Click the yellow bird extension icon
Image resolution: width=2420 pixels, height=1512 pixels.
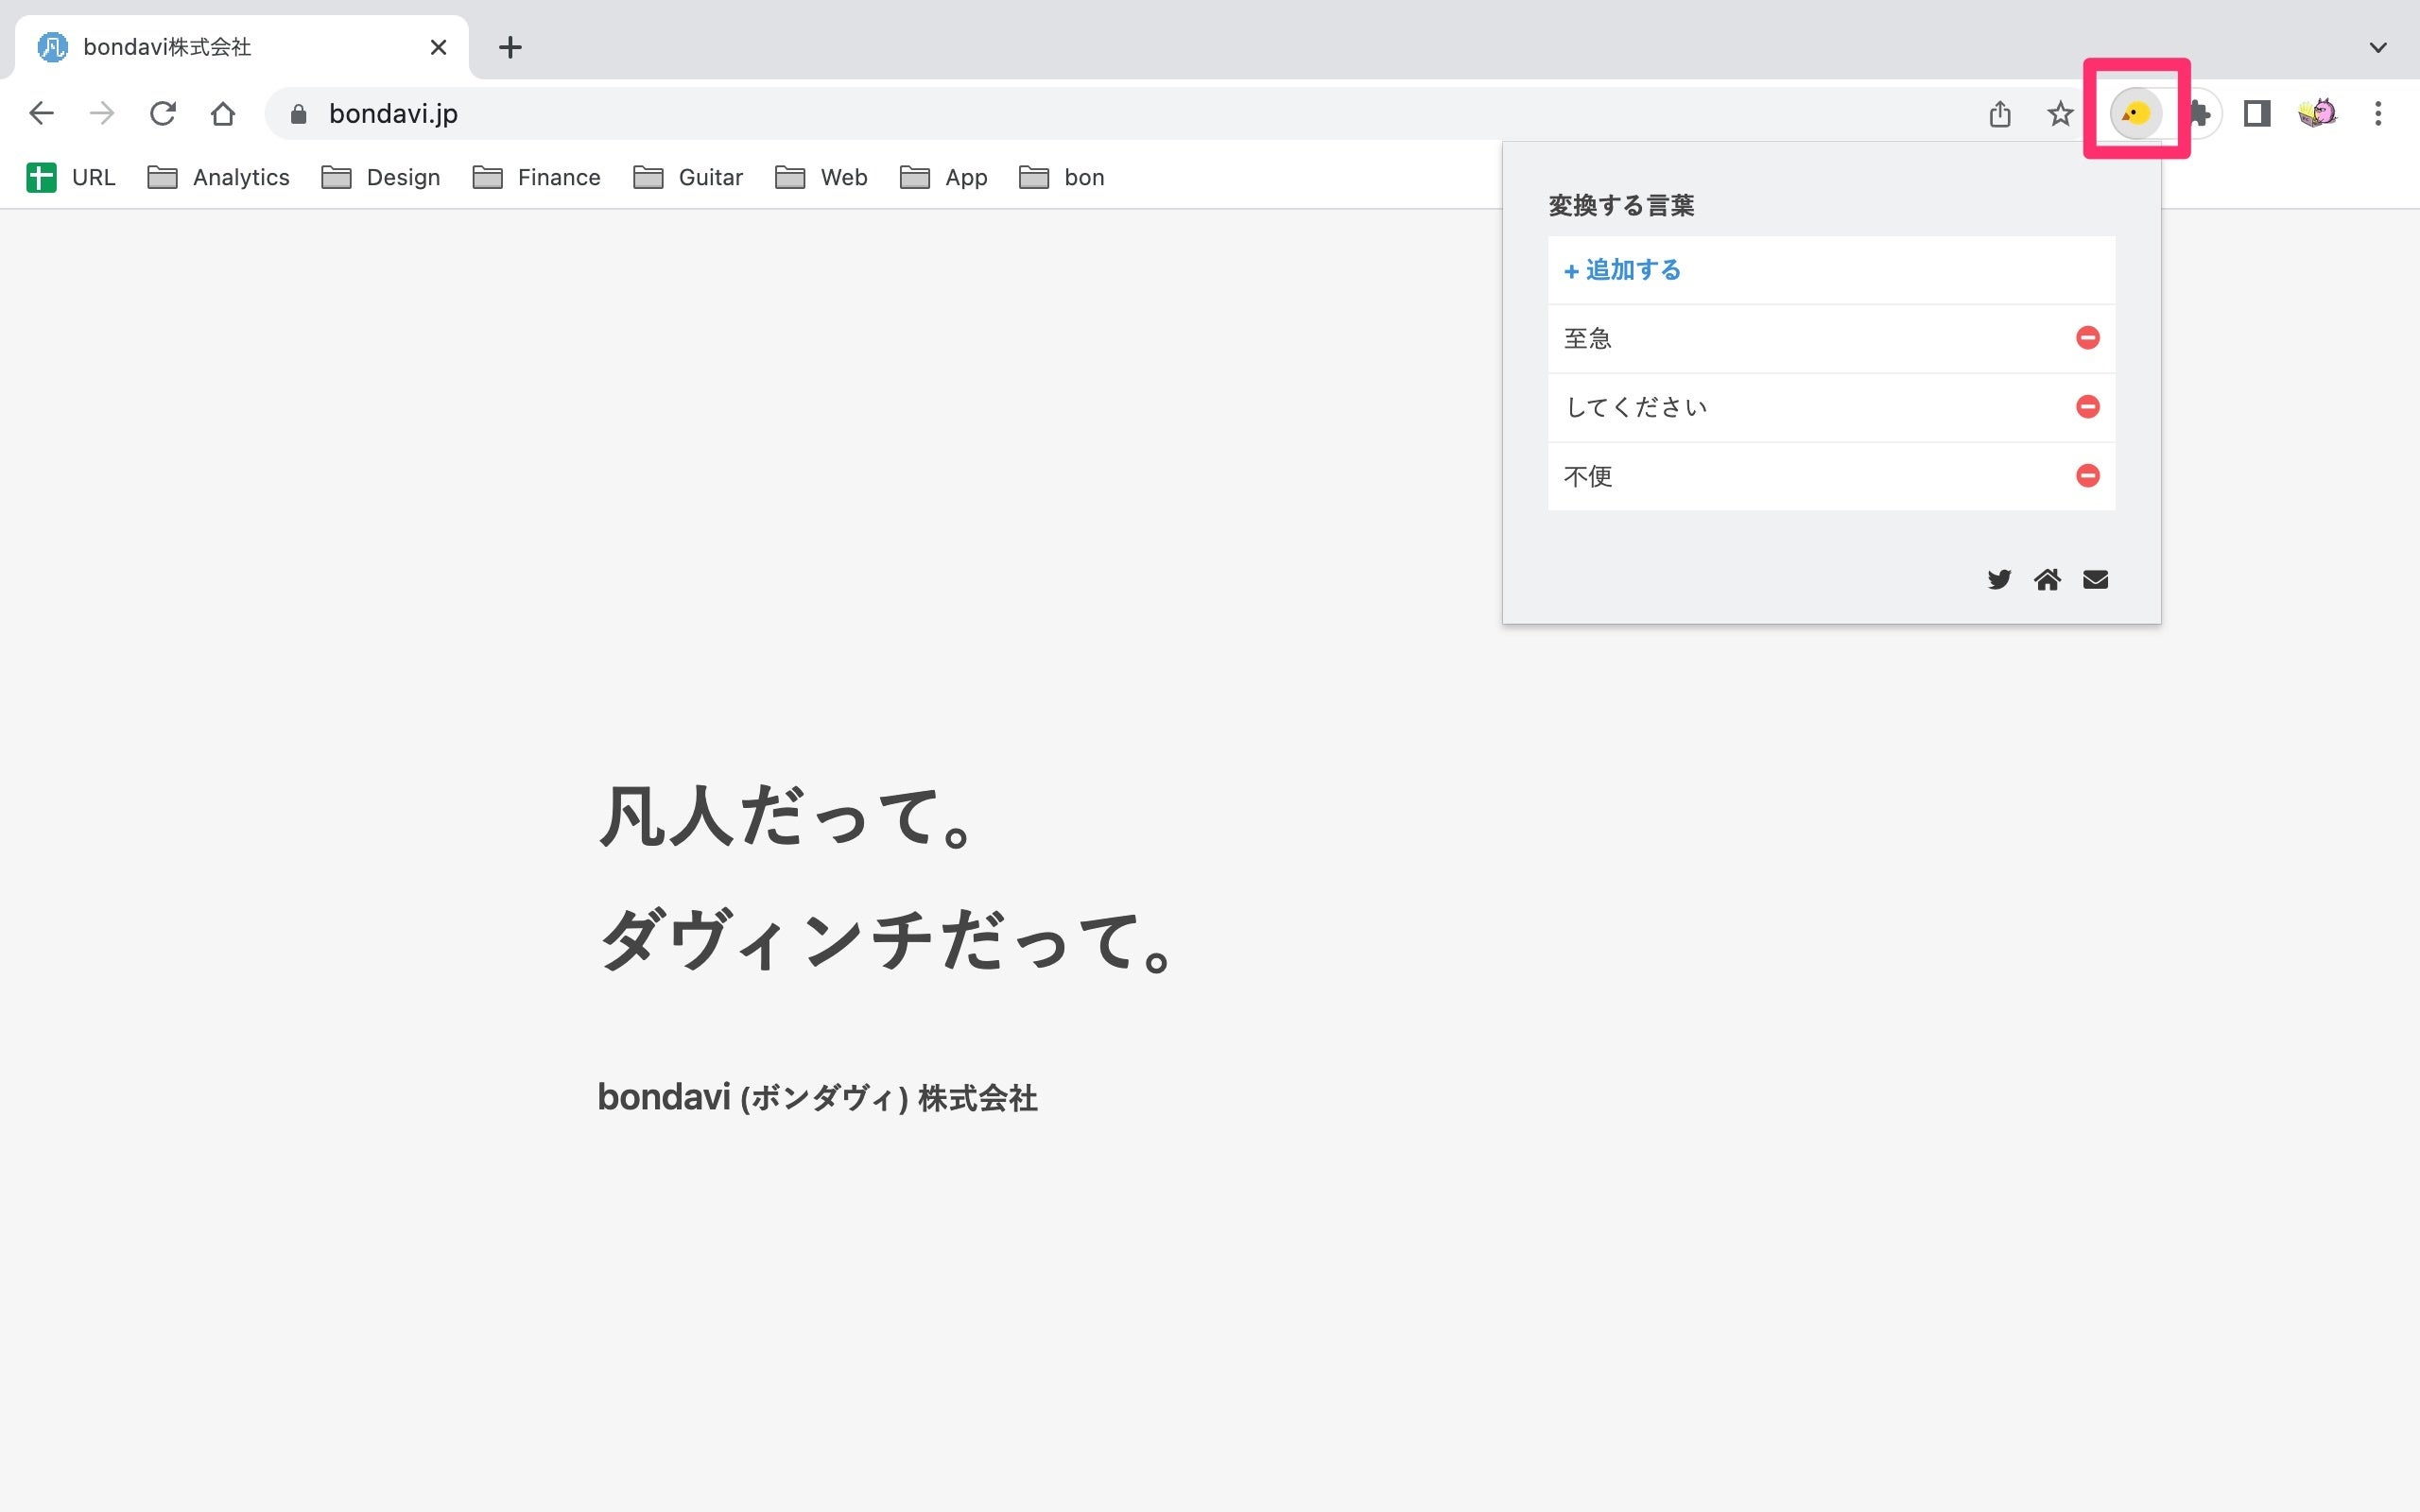click(2135, 114)
